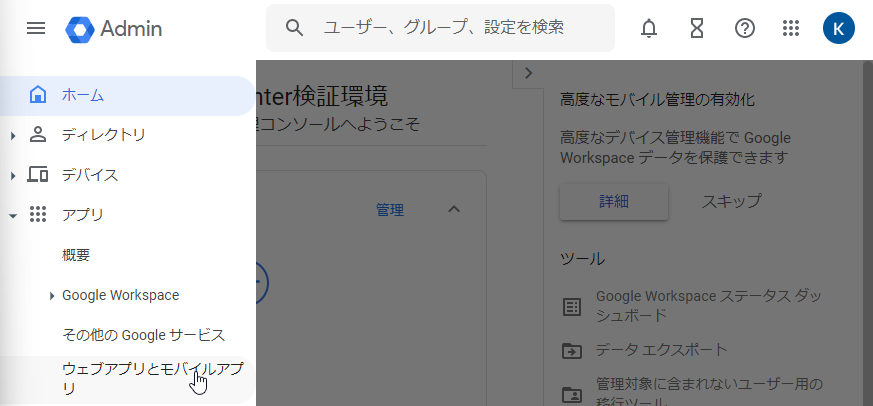Screen dimensions: 873x406
Task: Click the 詳細 button
Action: tap(614, 202)
